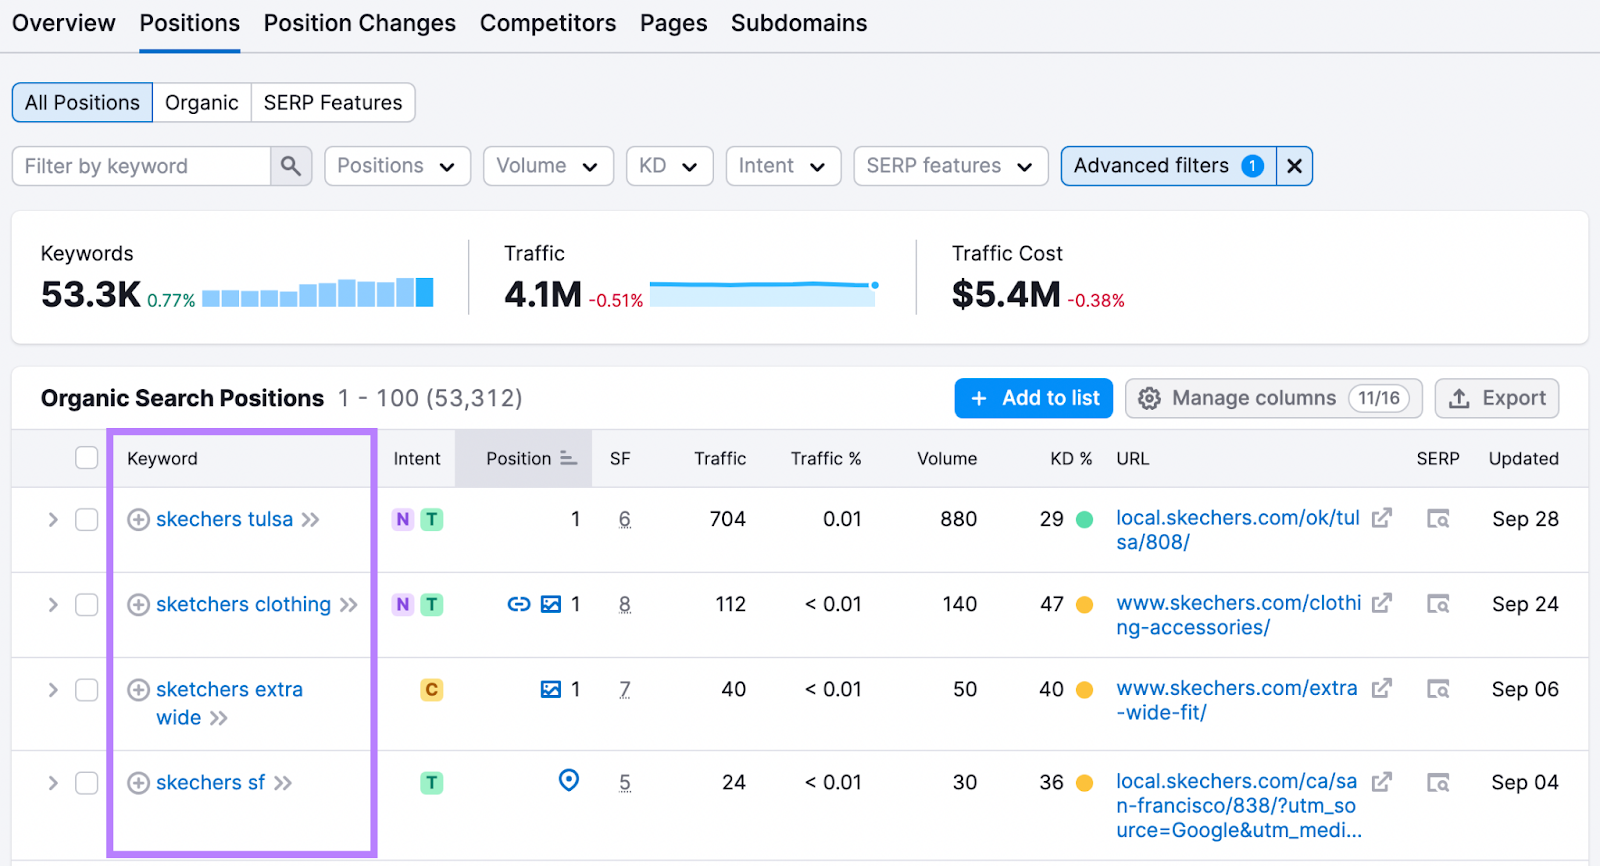Open the SERP features filter dropdown
Viewport: 1600px width, 866px height.
(950, 166)
